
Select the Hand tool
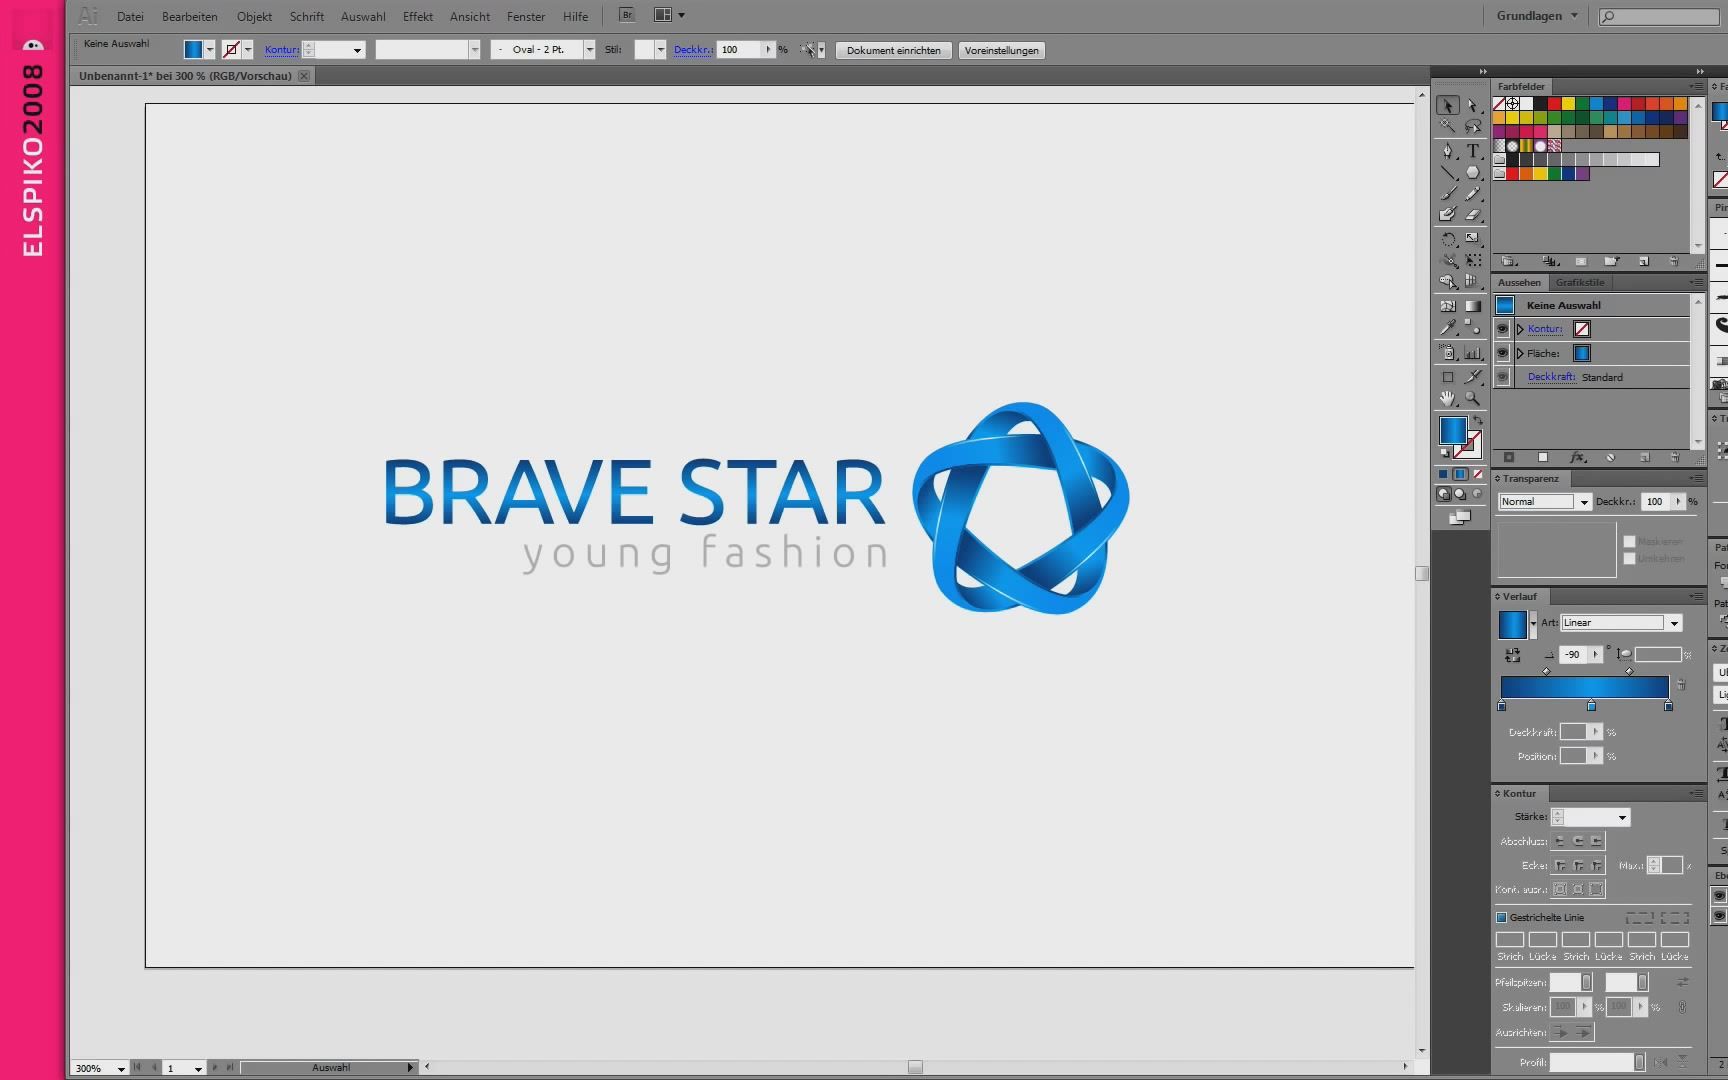(1447, 398)
